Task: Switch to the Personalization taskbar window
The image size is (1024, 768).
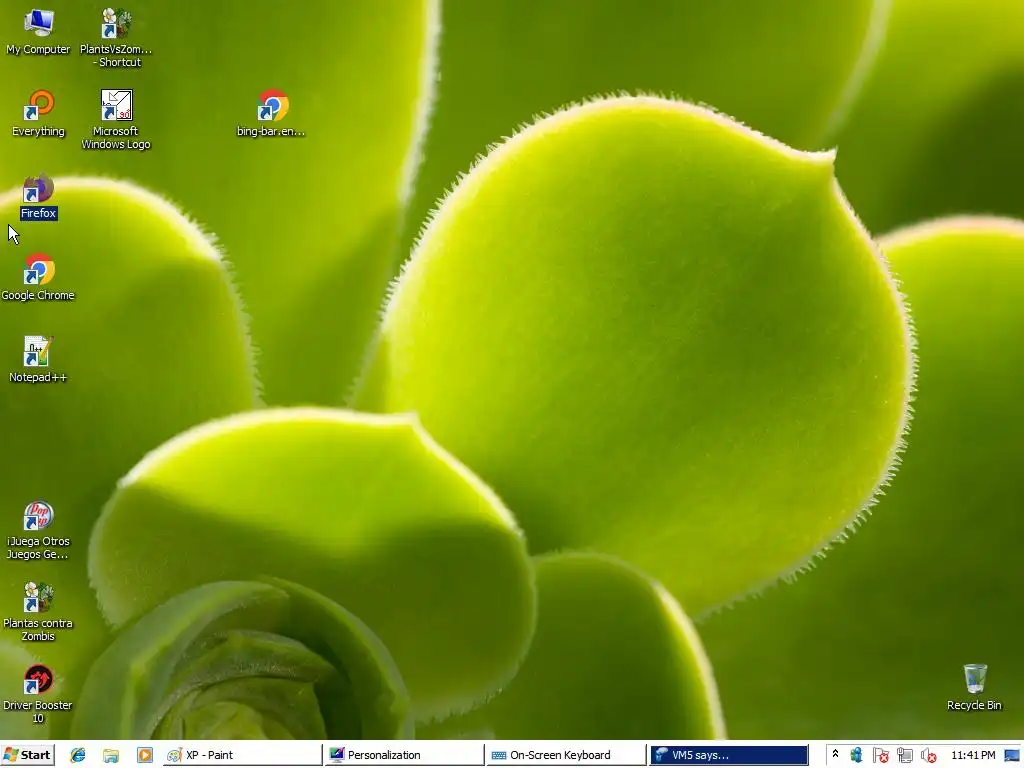Action: 405,755
